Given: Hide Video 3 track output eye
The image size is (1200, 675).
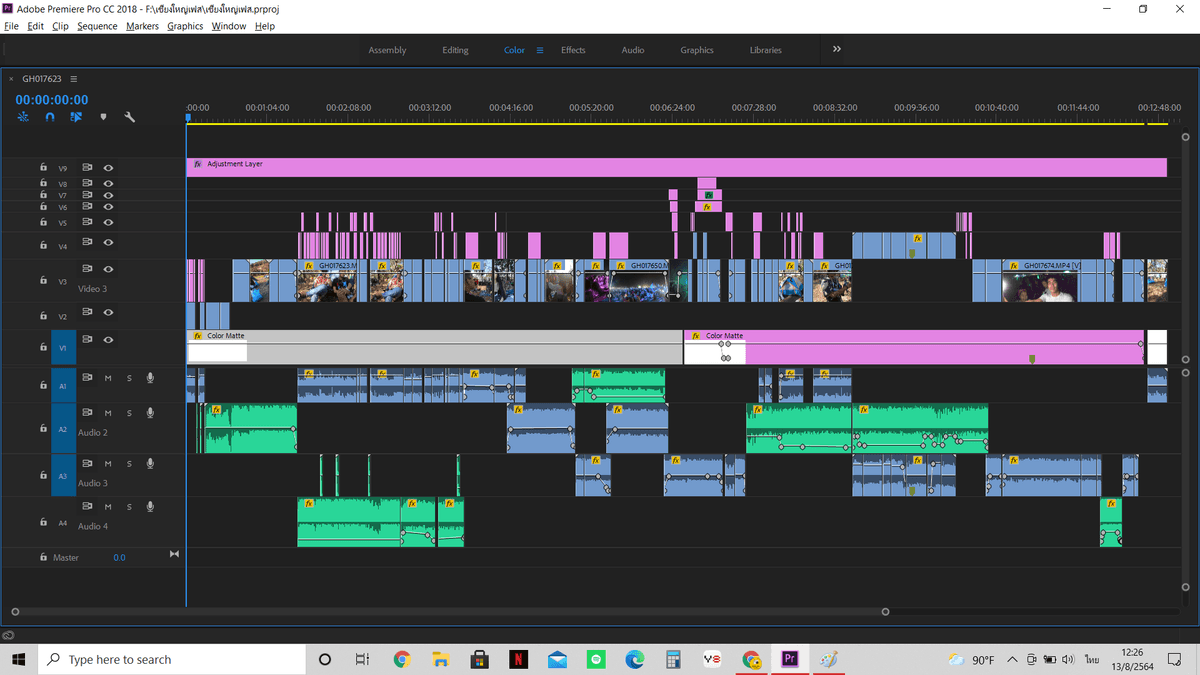Looking at the screenshot, I should [x=108, y=269].
